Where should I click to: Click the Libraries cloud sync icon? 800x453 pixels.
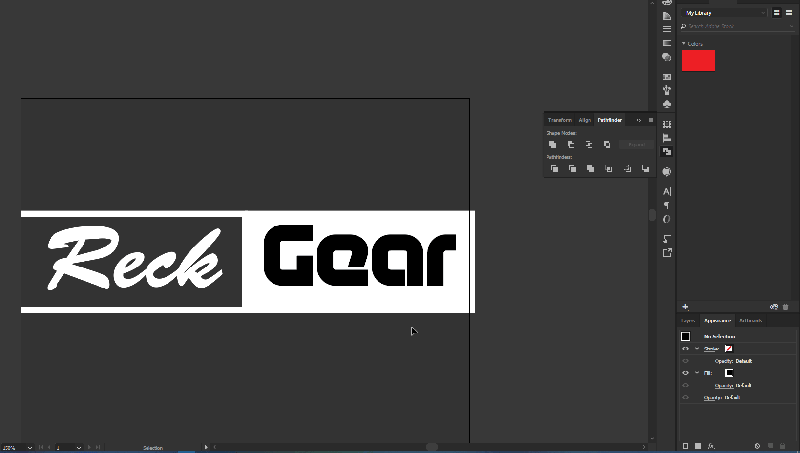click(x=774, y=307)
